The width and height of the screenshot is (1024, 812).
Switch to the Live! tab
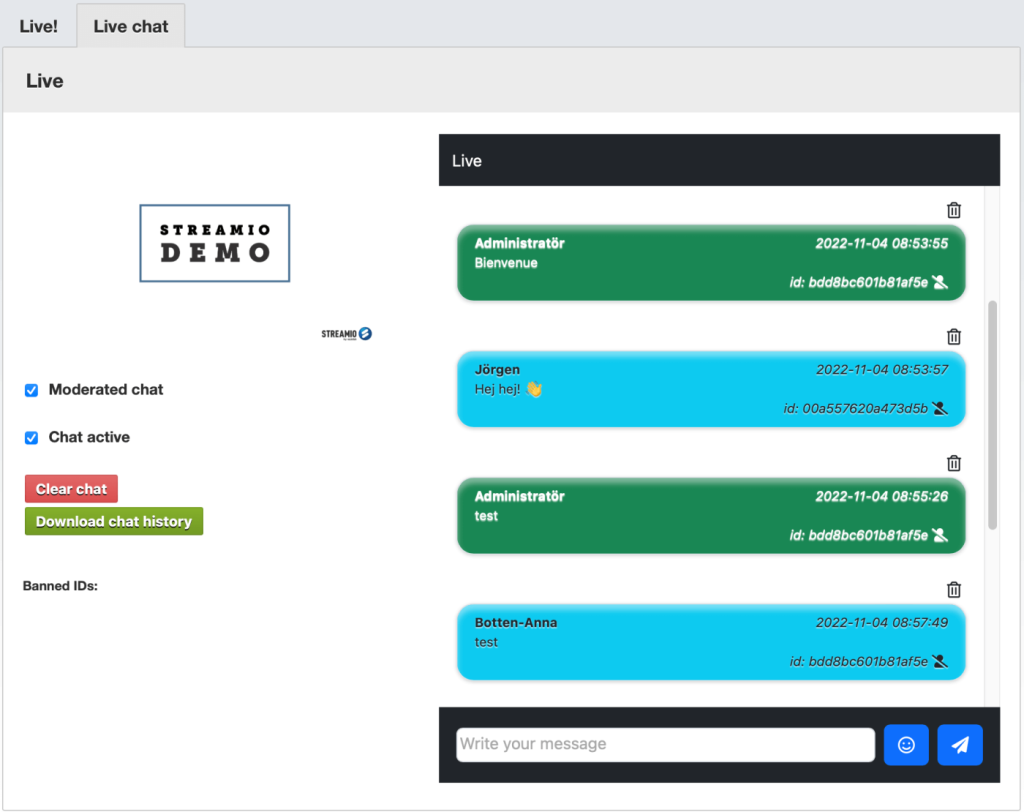tap(39, 26)
